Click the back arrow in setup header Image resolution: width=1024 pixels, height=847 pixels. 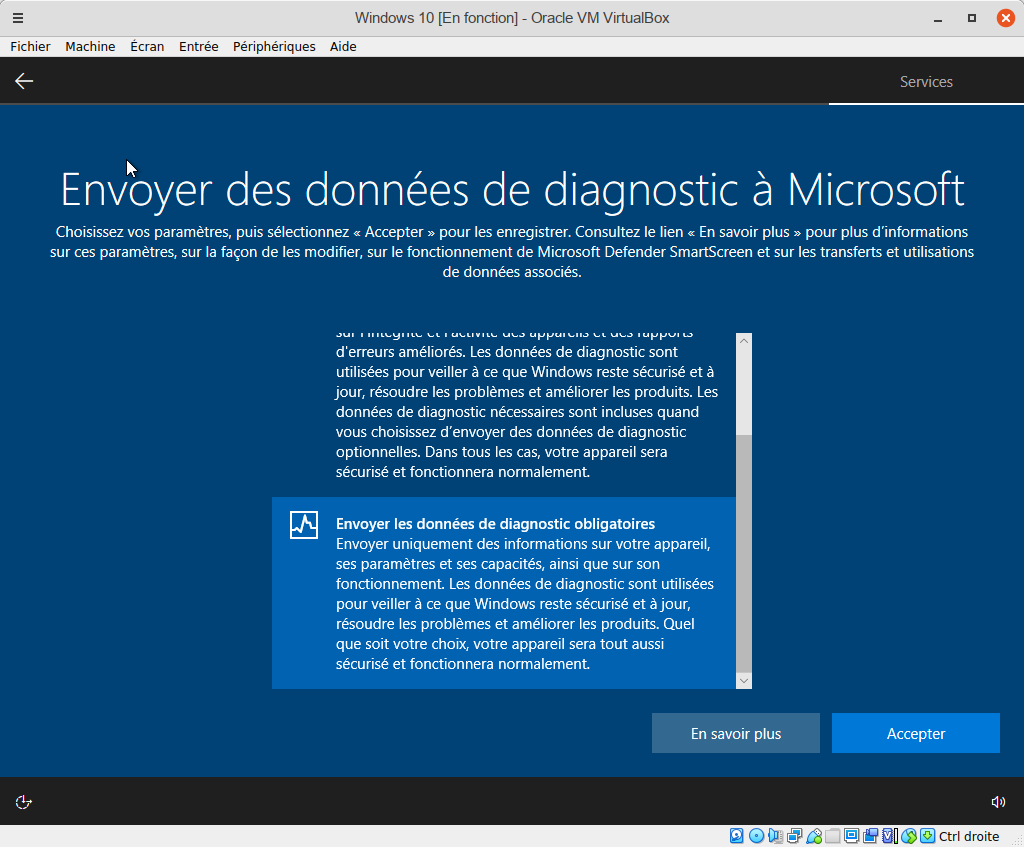pyautogui.click(x=24, y=81)
